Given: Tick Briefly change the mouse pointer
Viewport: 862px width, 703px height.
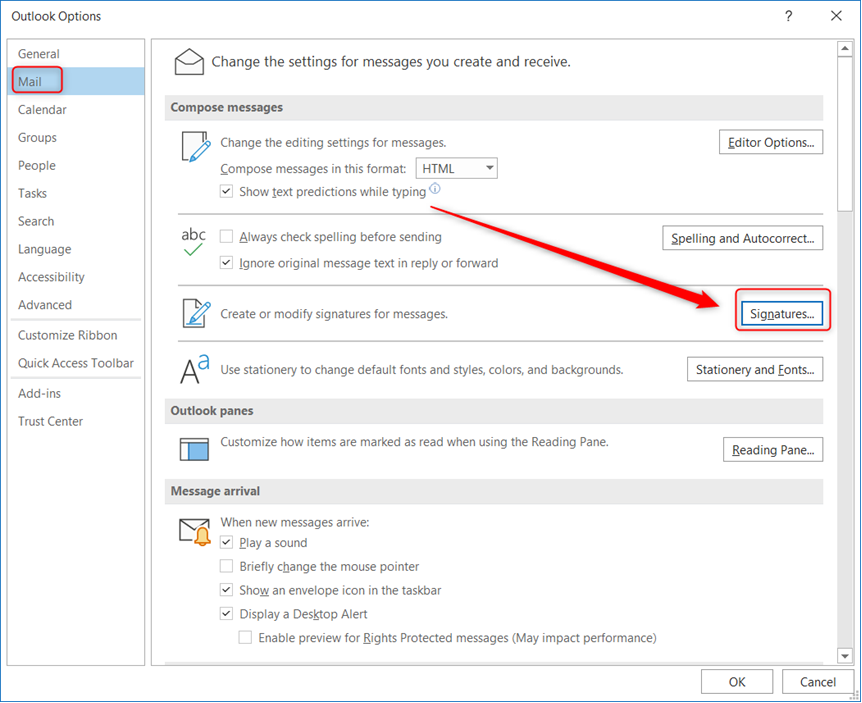Looking at the screenshot, I should pyautogui.click(x=226, y=566).
